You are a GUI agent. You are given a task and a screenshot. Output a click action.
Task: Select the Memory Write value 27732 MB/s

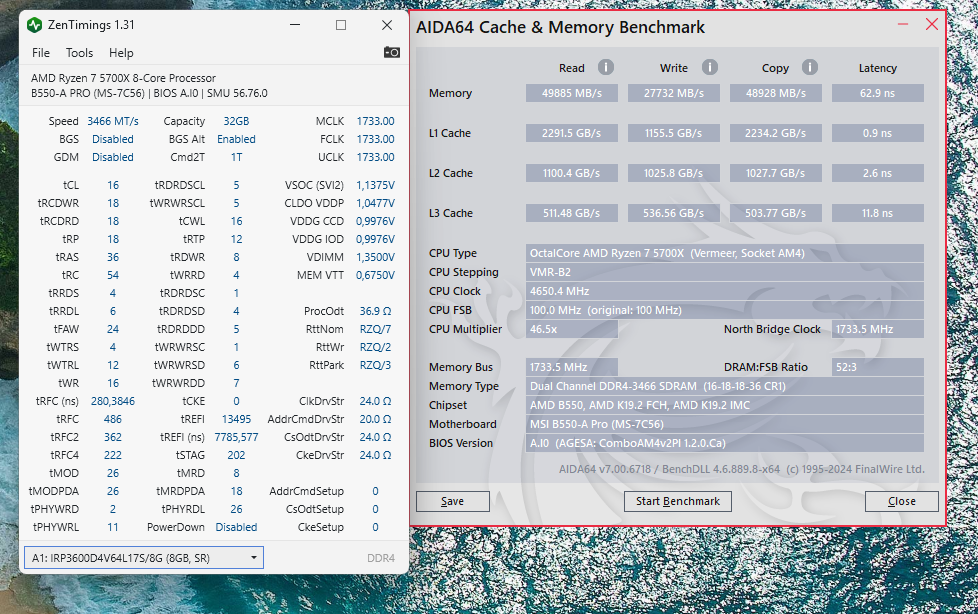(674, 93)
